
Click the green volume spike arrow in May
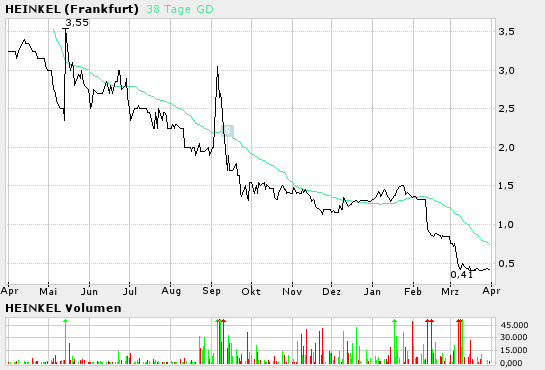point(65,321)
